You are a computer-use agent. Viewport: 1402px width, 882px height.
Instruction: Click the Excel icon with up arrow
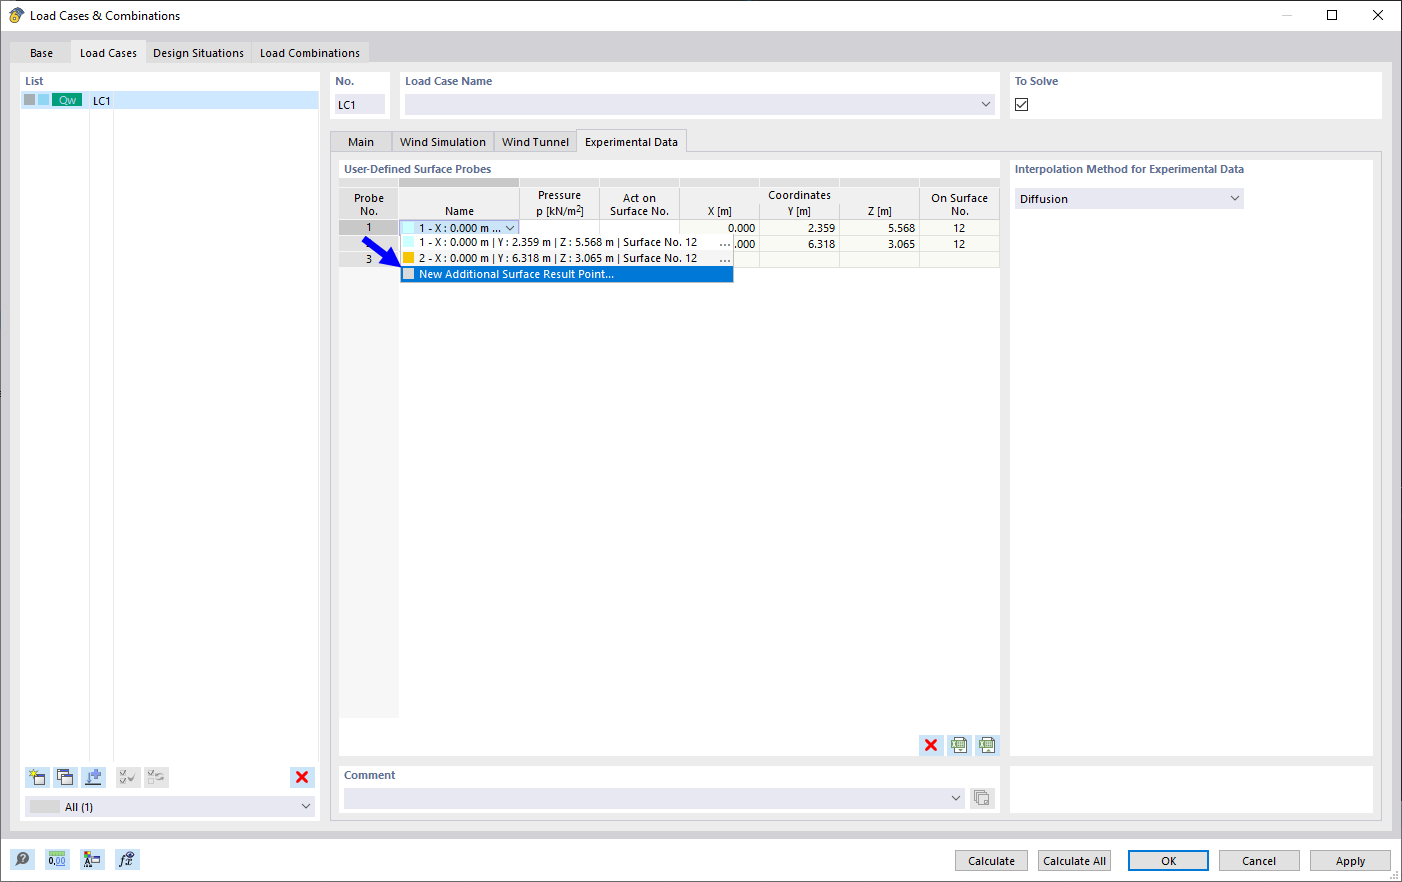coord(987,745)
